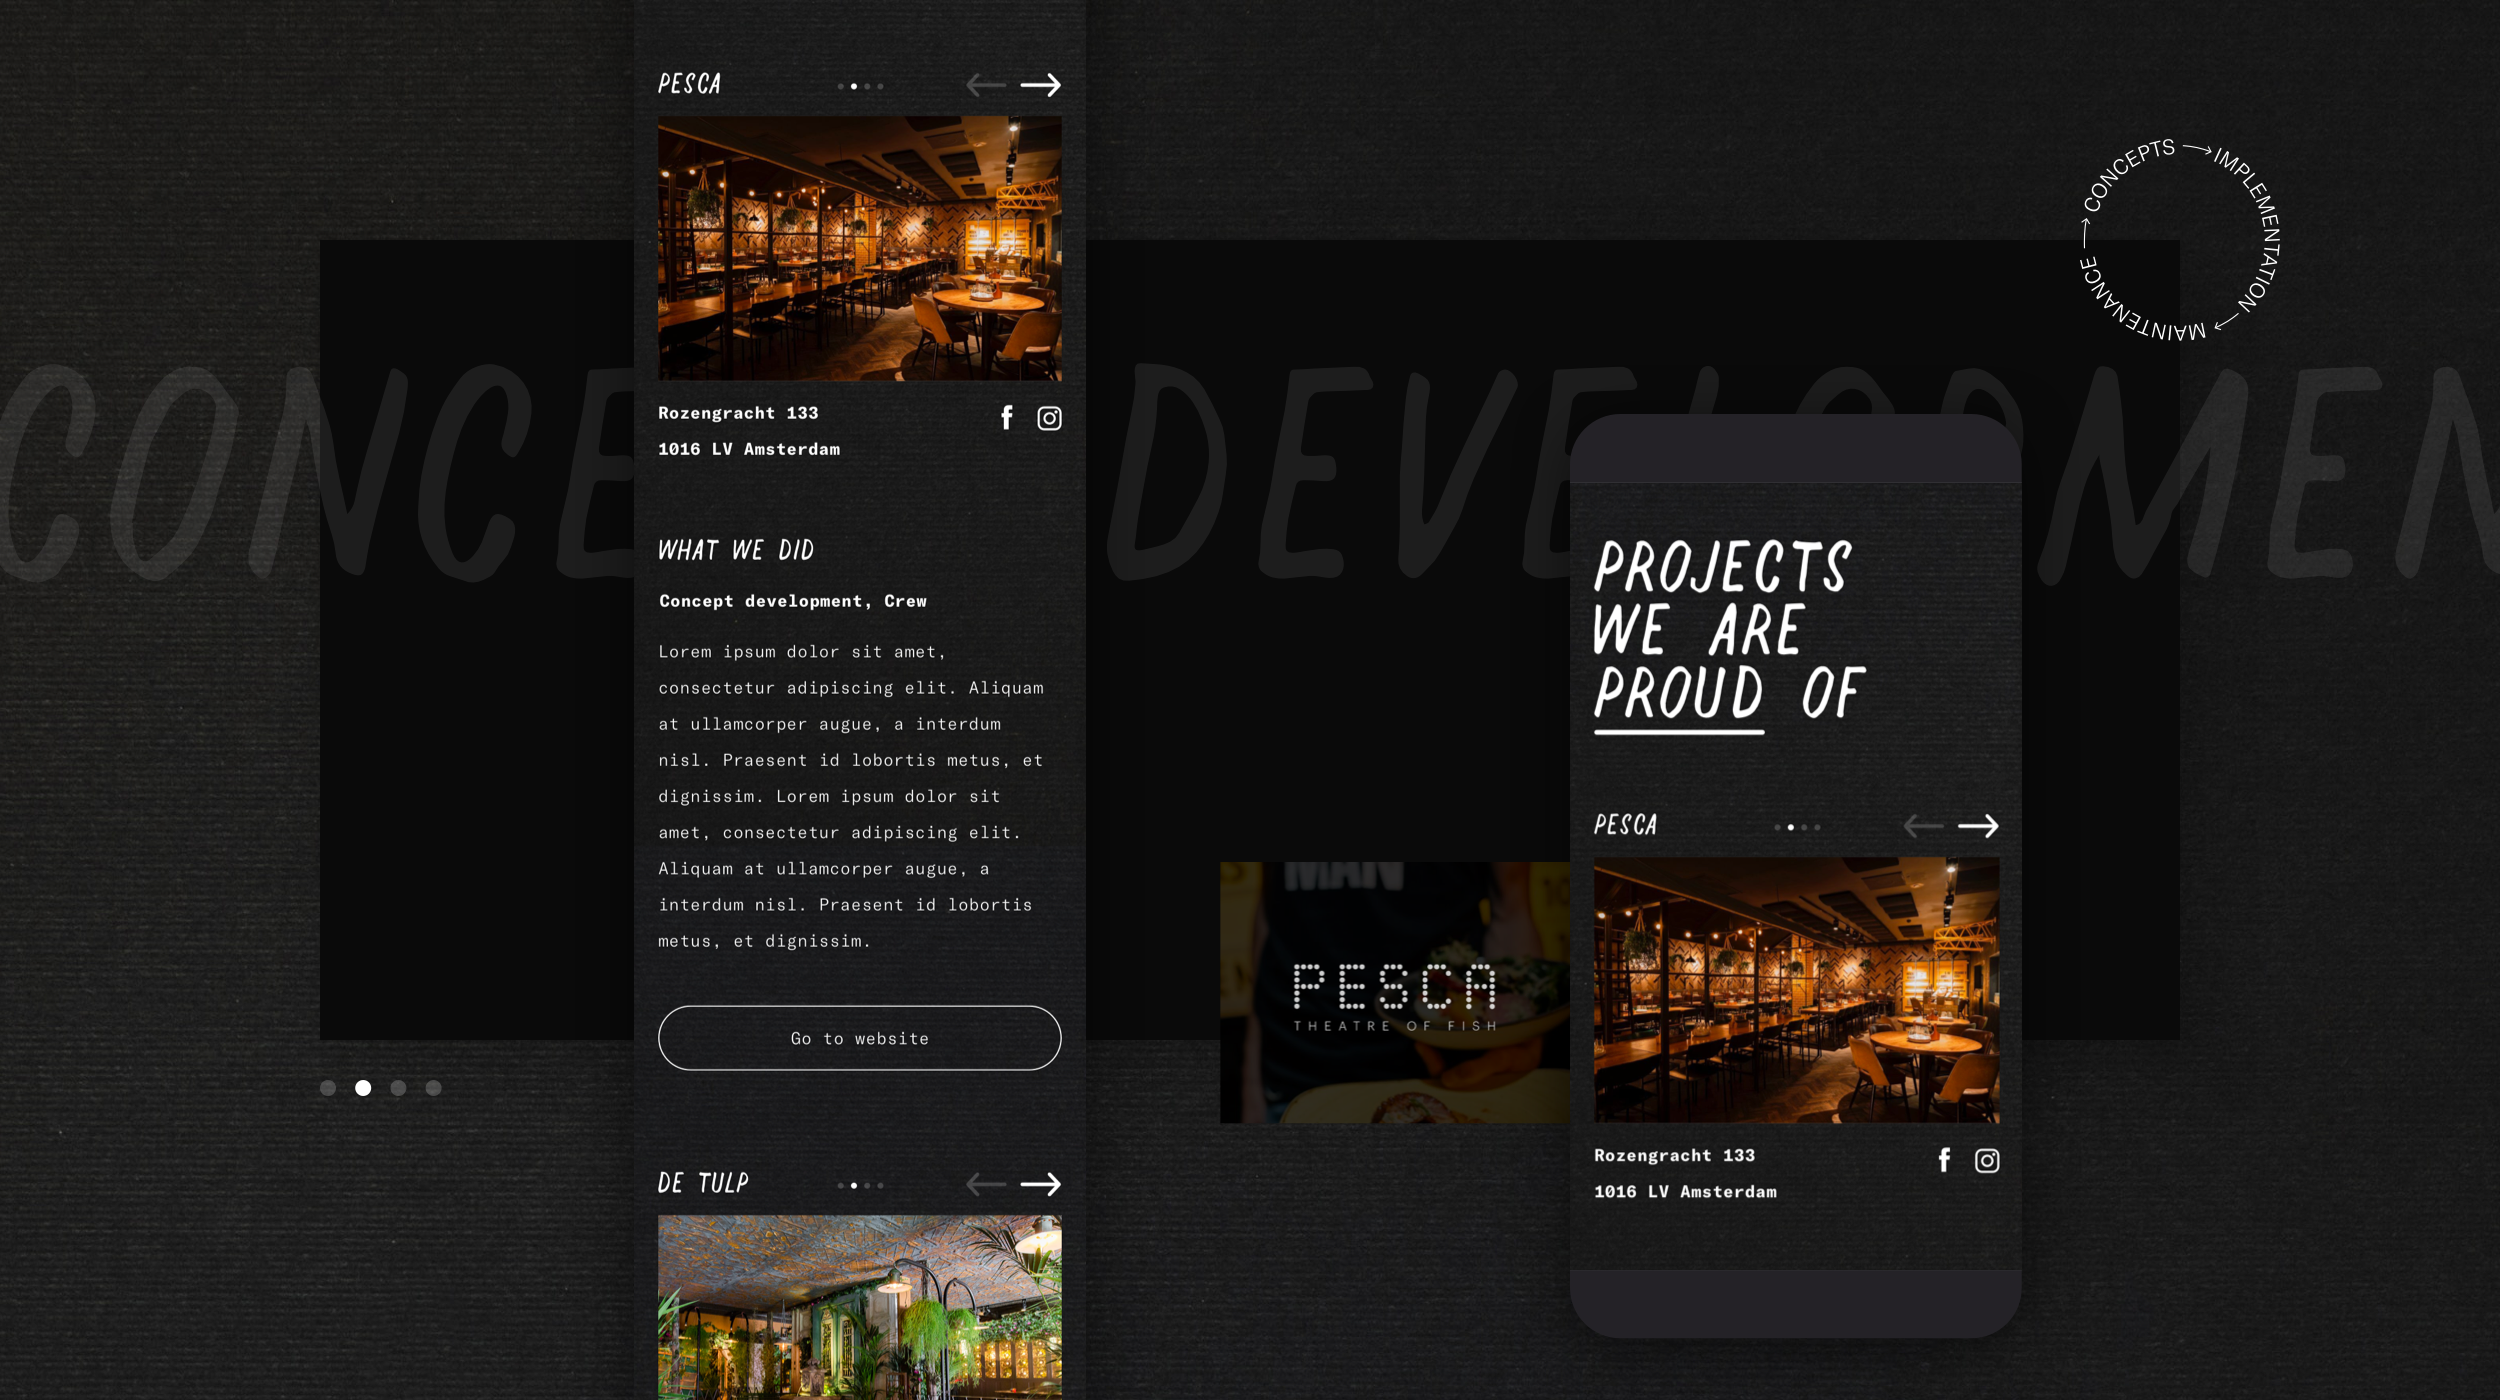Click the previous arrow beside the top PESCA heading in the tall page panel
2500x1400 pixels.
click(985, 86)
